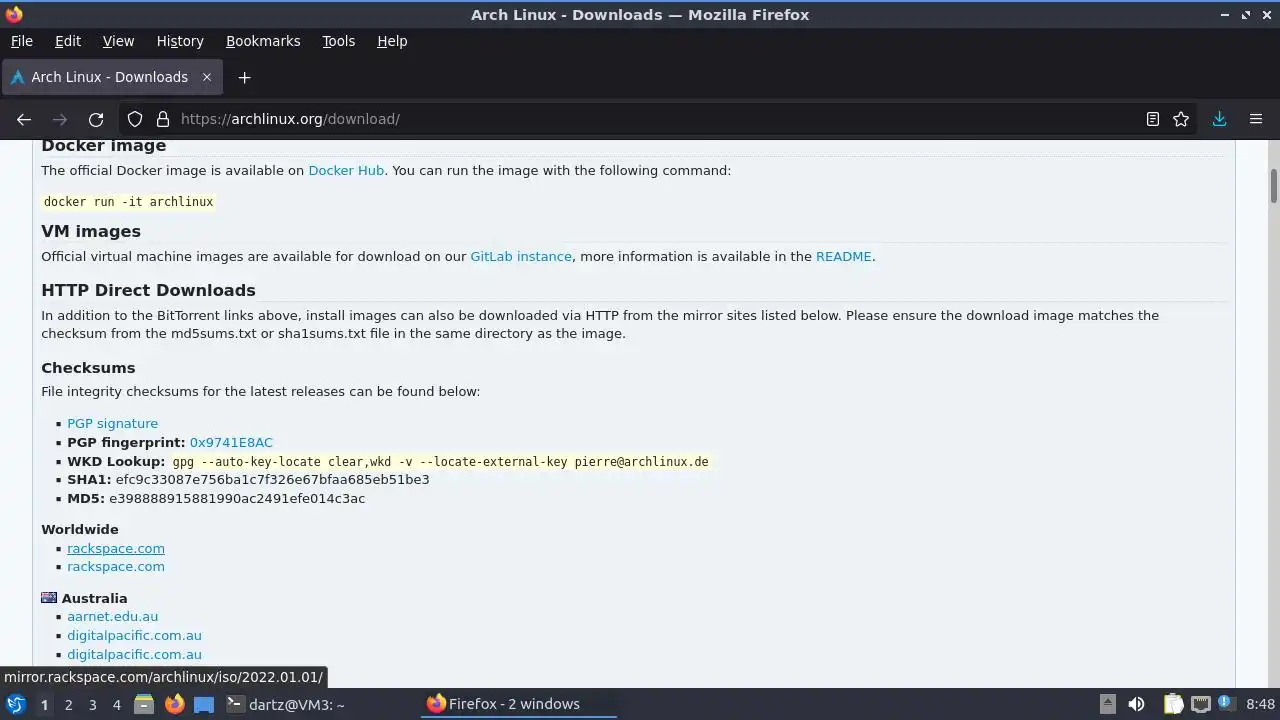Open the Firefox downloads panel

(x=1219, y=119)
